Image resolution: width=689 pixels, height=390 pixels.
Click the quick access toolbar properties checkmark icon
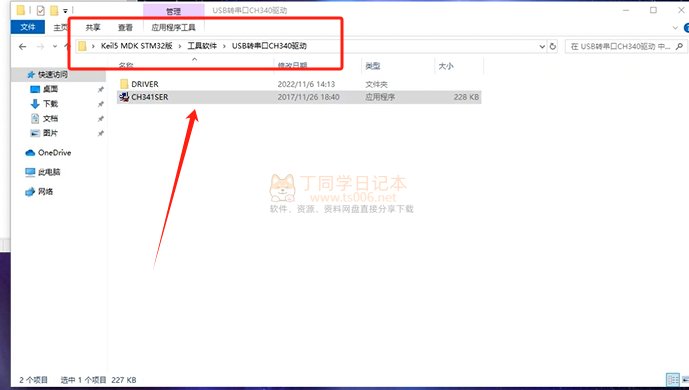pyautogui.click(x=40, y=11)
